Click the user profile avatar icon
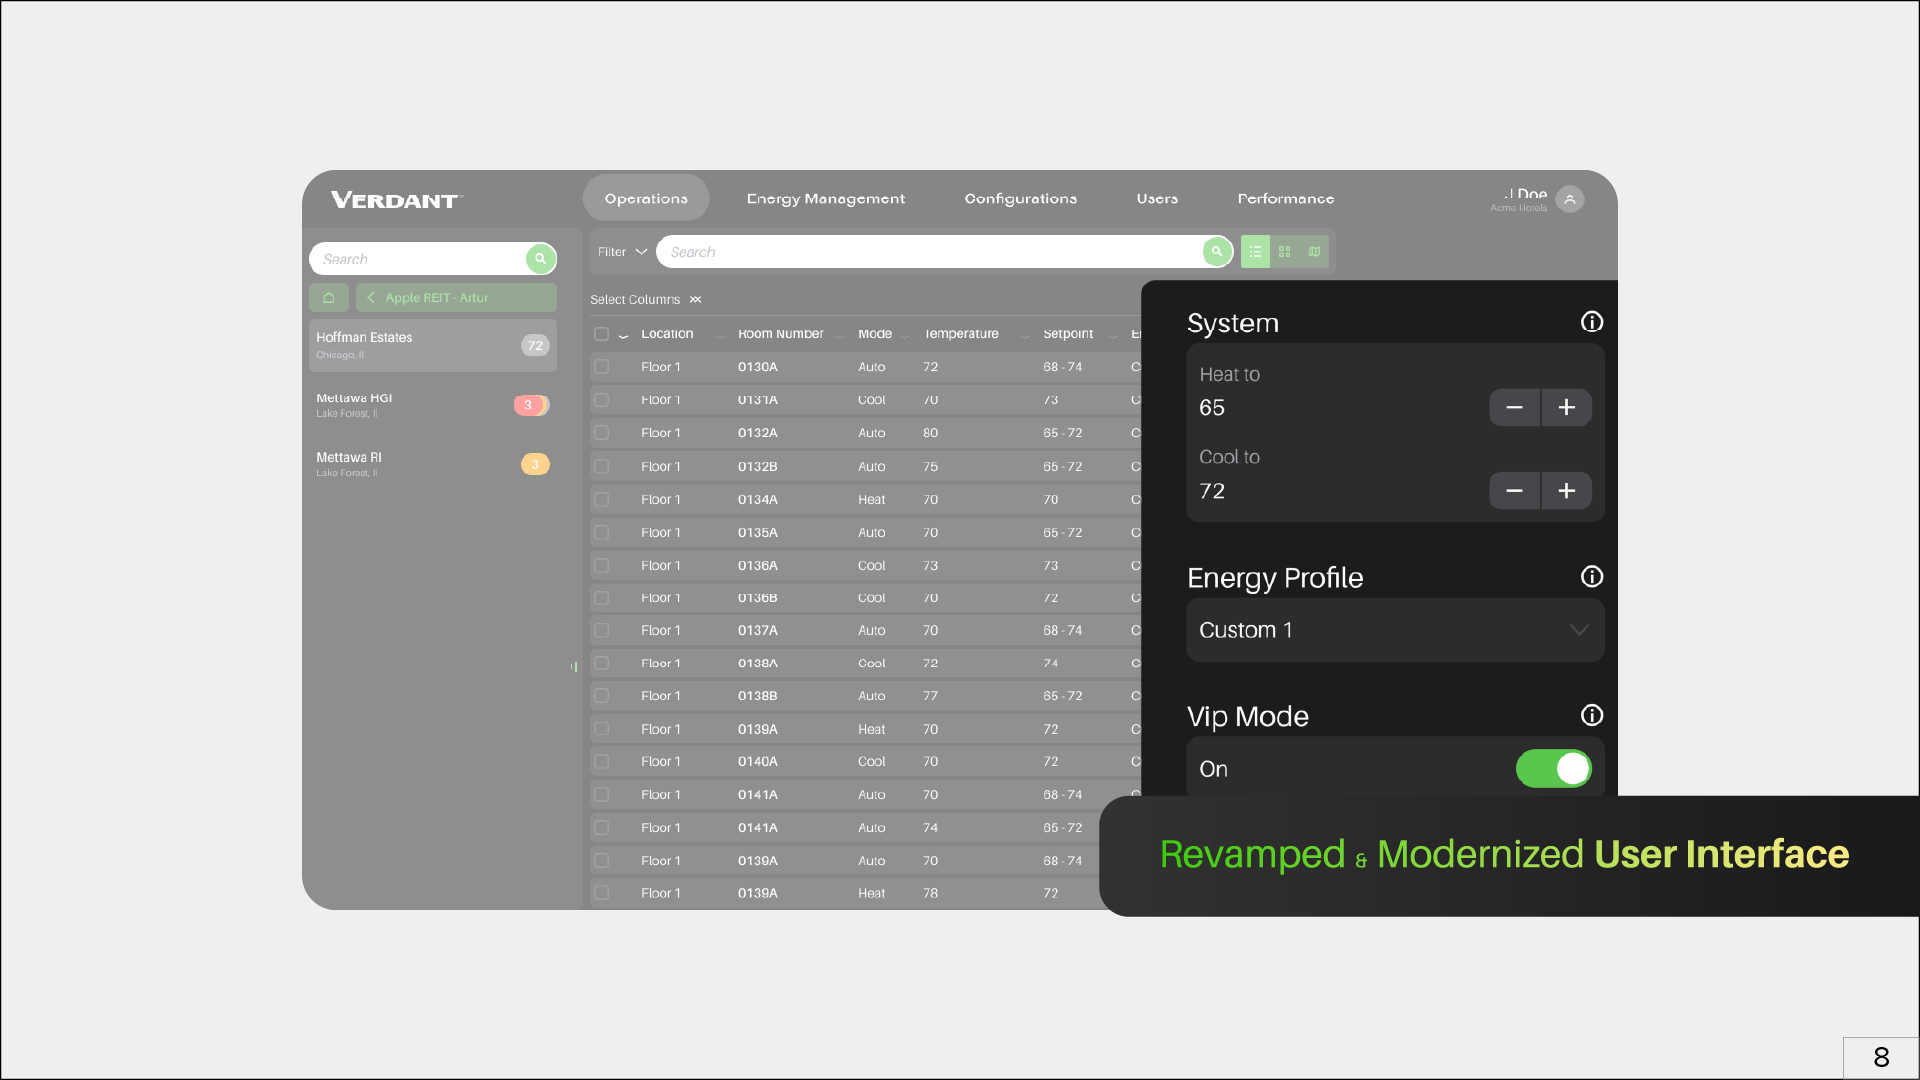Viewport: 1920px width, 1080px height. coord(1570,200)
